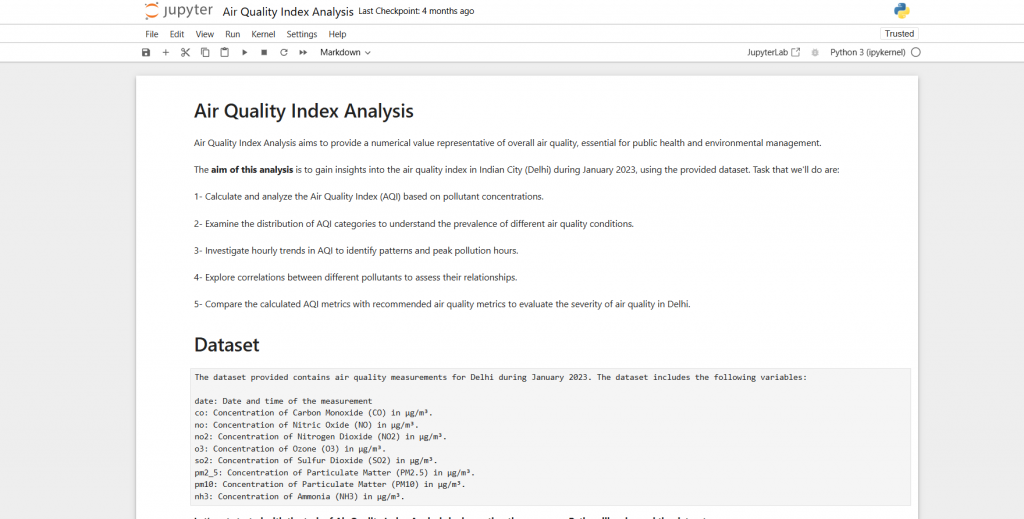This screenshot has width=1024, height=519.
Task: Open notebook in JupyterLab
Action: pyautogui.click(x=773, y=52)
